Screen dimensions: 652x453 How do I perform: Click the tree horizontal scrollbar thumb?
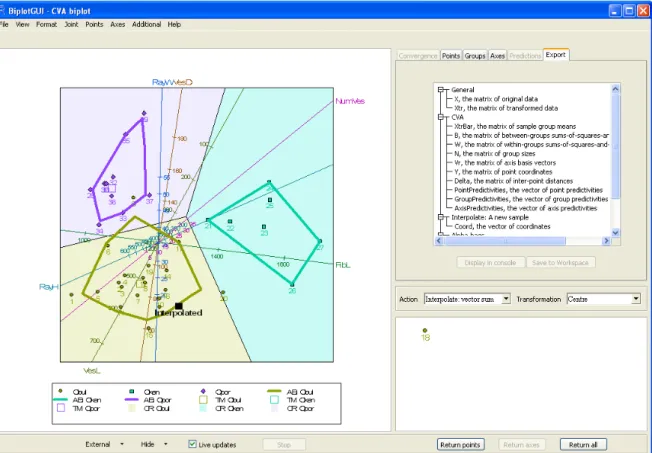point(505,241)
